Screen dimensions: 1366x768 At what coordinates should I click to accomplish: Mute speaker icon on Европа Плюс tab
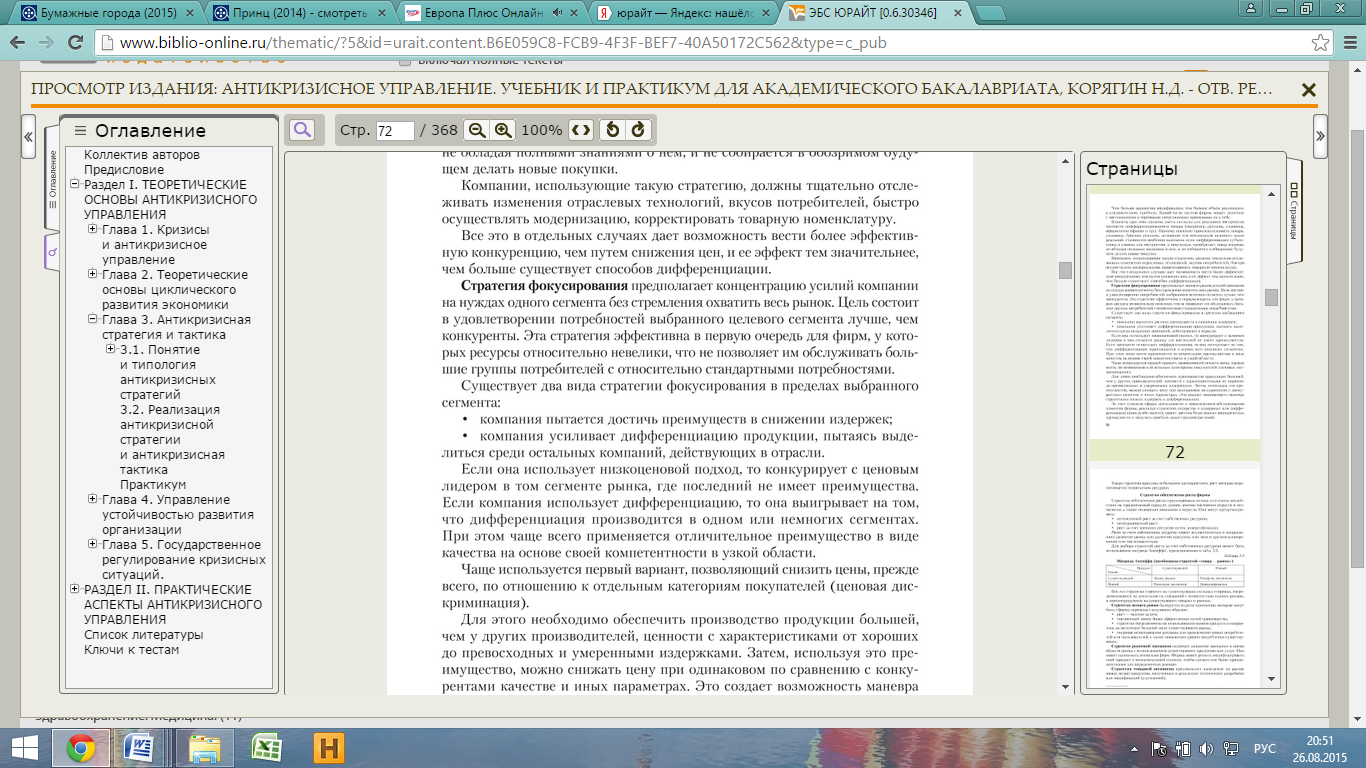[556, 14]
